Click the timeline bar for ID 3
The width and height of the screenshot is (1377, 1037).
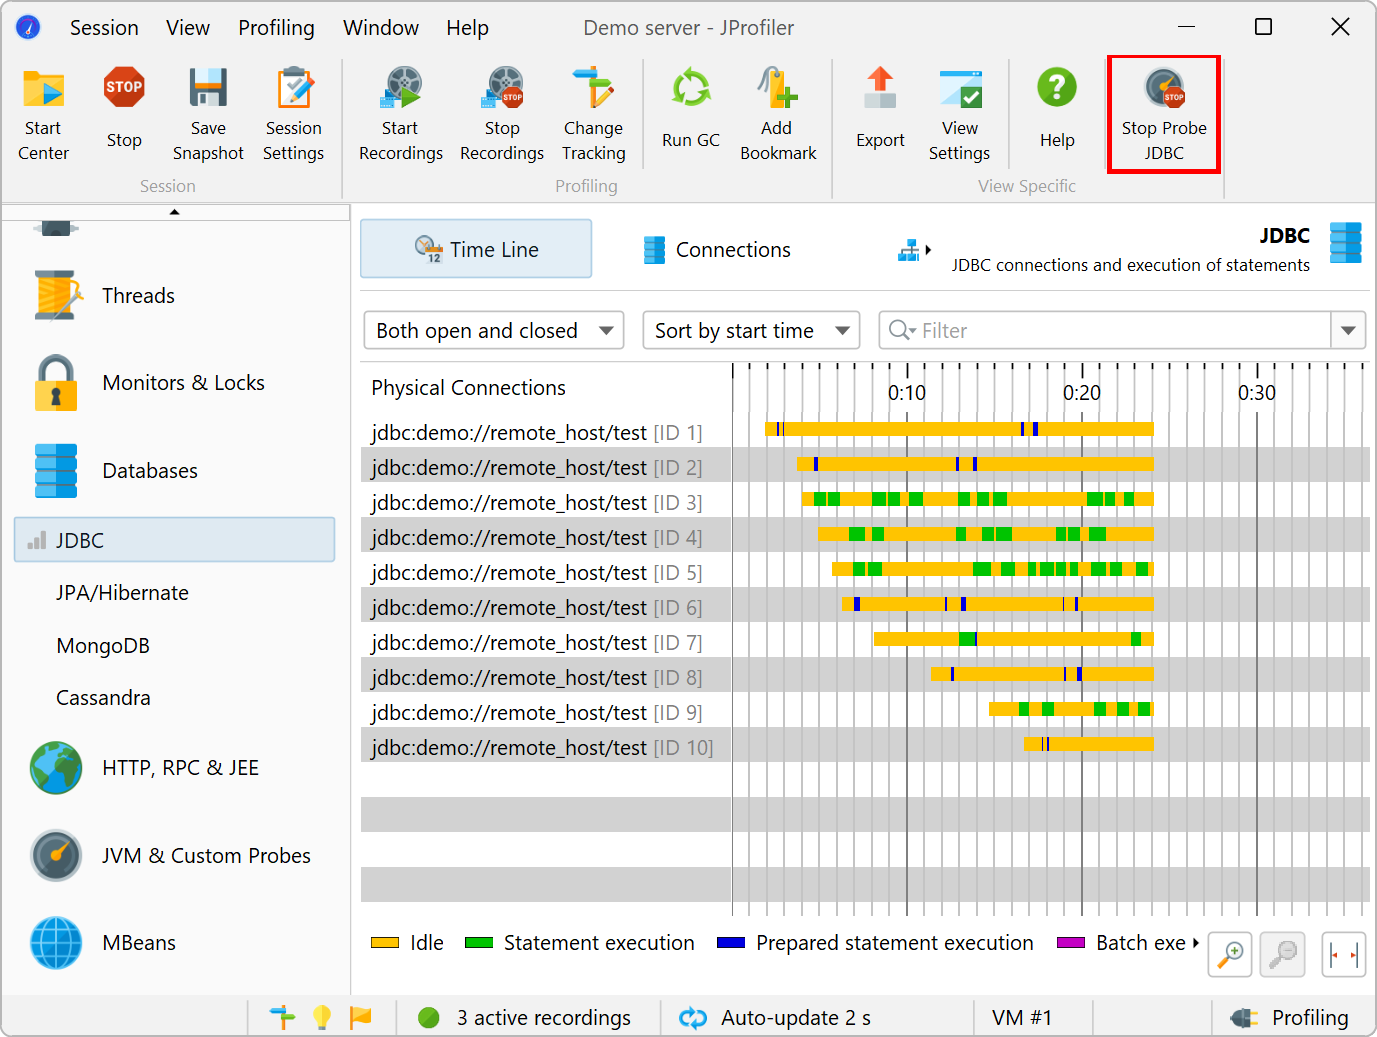(978, 499)
